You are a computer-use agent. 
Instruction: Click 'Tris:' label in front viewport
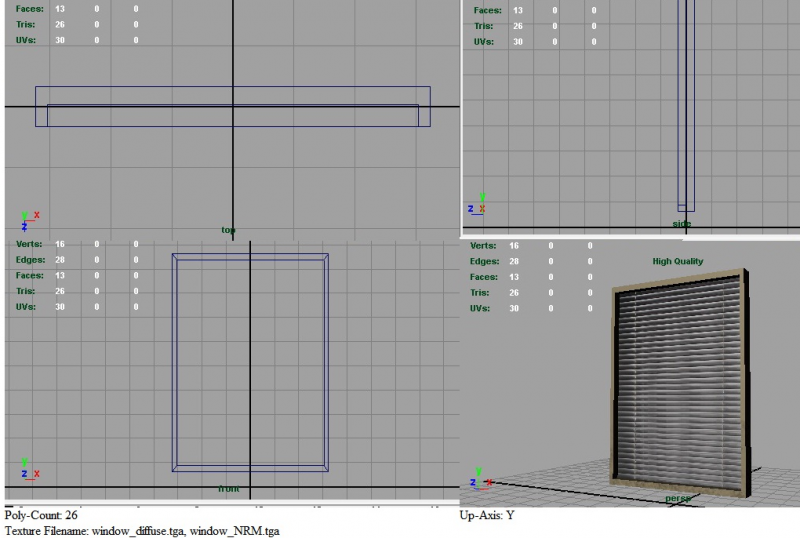(26, 291)
